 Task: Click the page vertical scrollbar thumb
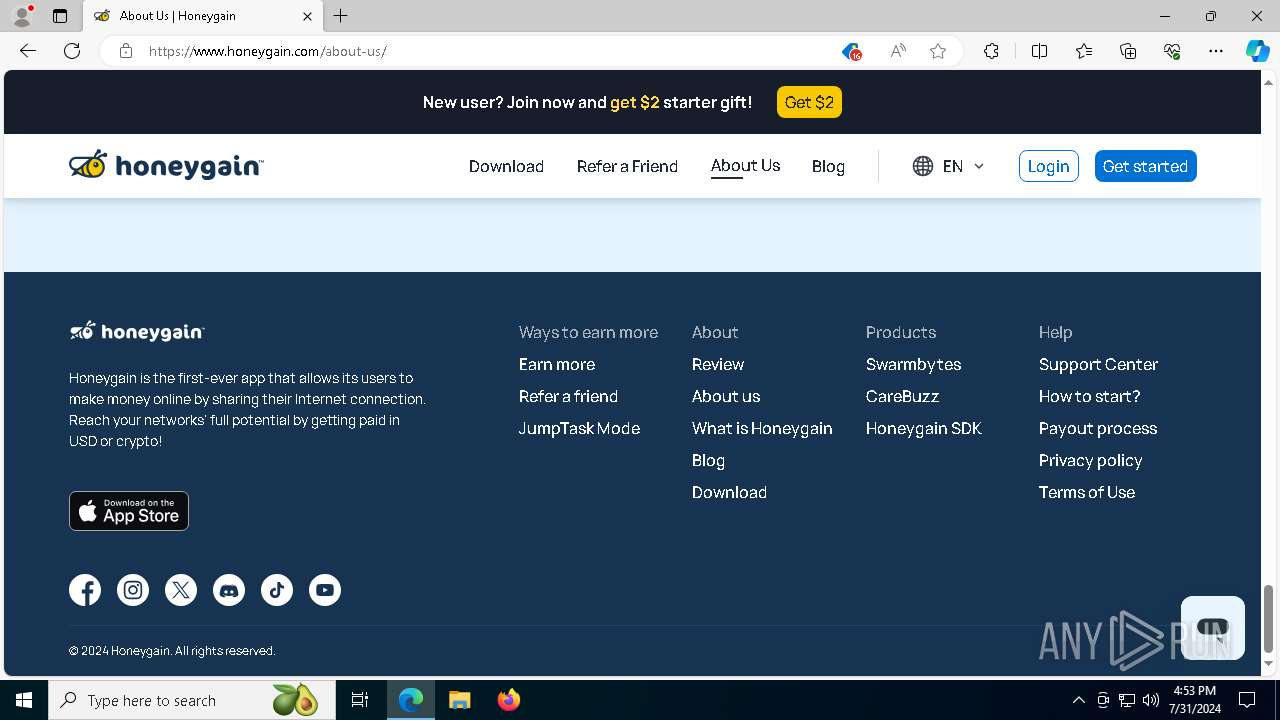pyautogui.click(x=1269, y=618)
